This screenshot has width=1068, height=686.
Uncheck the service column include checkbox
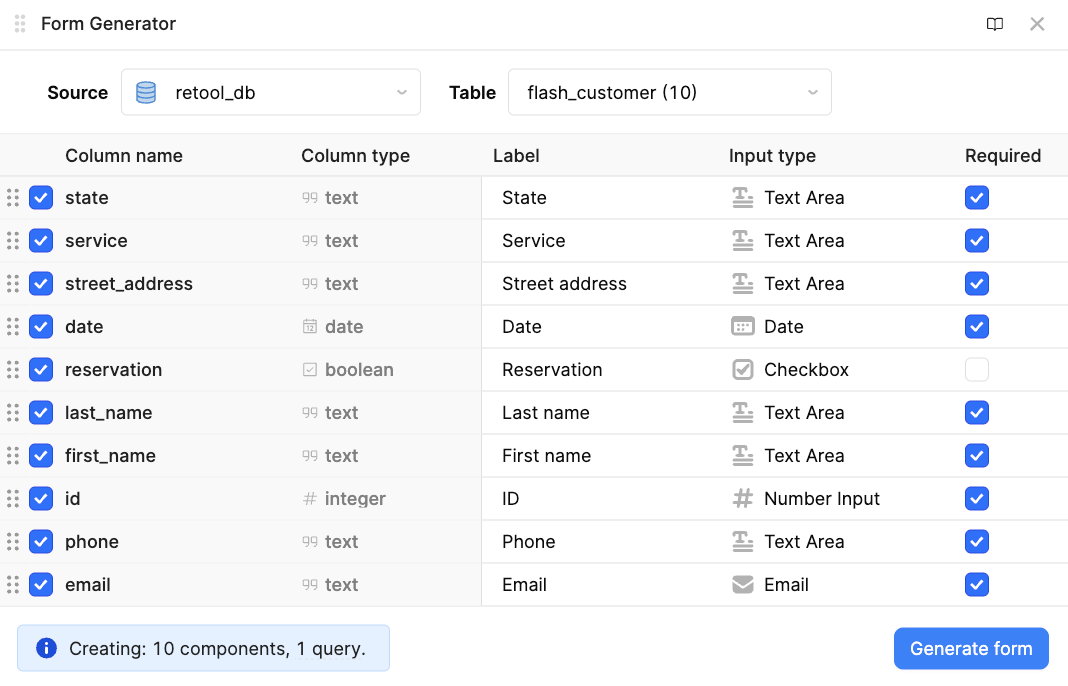click(x=41, y=241)
